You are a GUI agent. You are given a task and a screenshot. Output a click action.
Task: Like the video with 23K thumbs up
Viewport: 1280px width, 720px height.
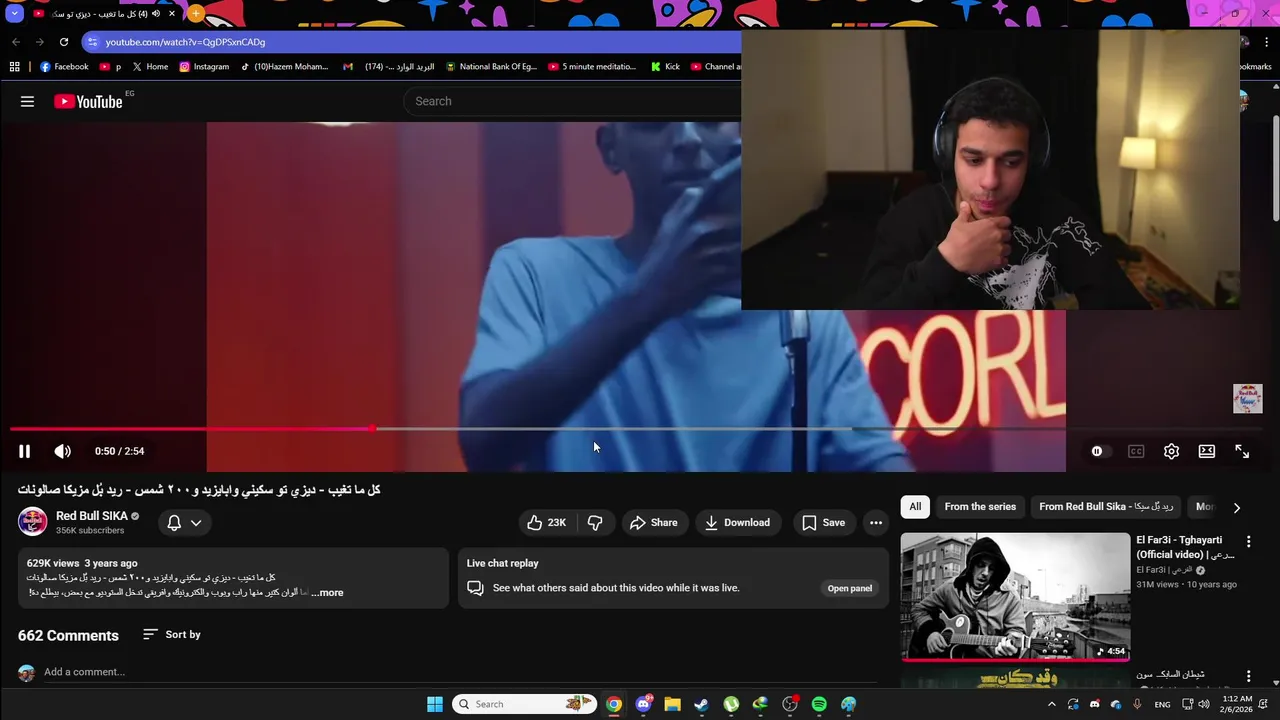pos(547,522)
